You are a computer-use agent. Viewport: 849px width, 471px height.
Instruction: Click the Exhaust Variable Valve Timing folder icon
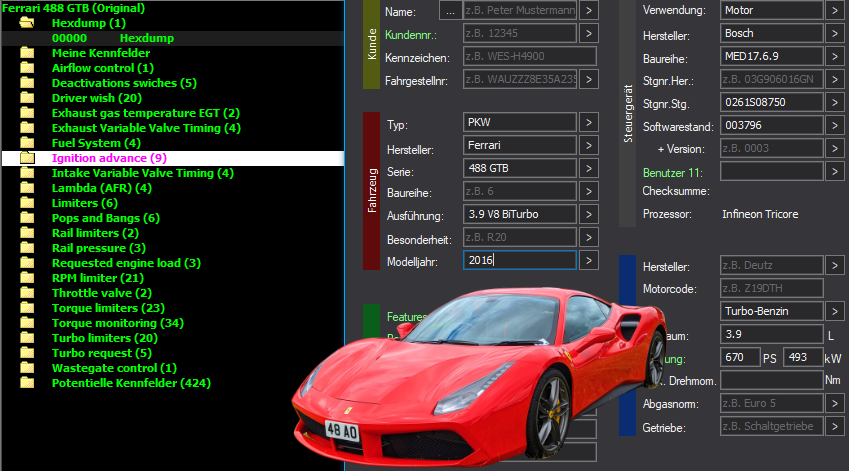click(x=27, y=128)
